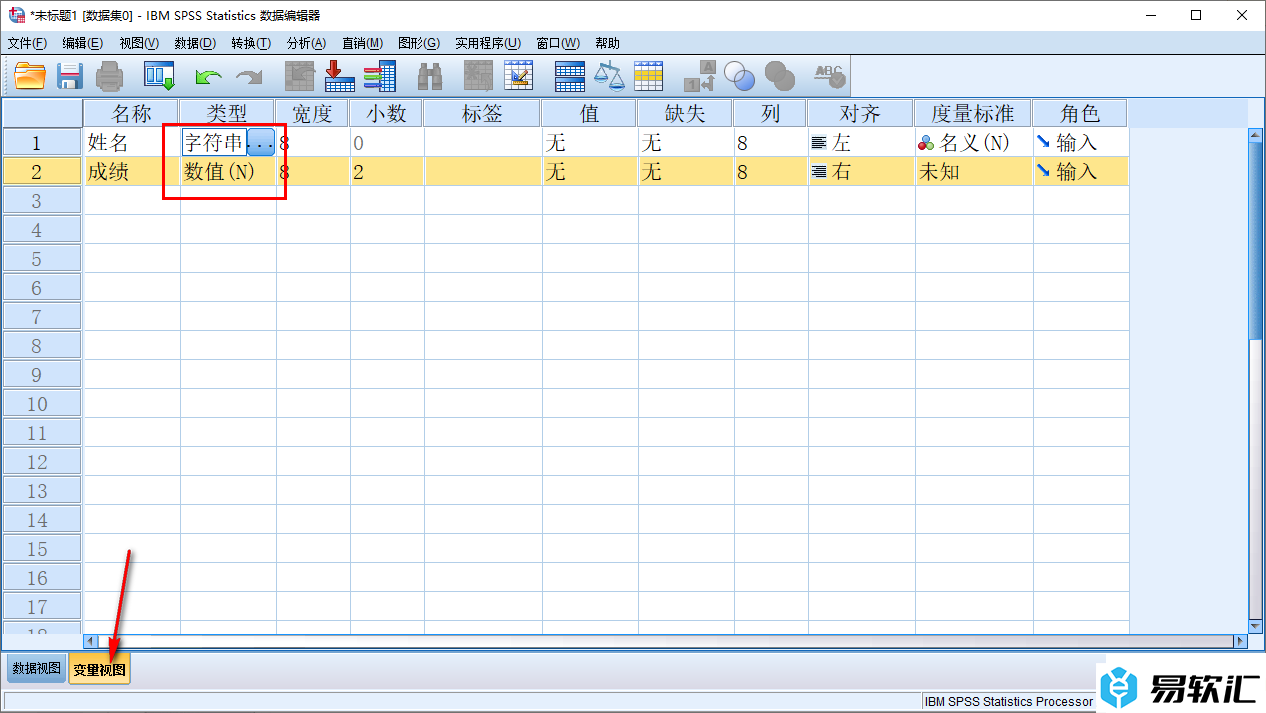Image resolution: width=1266 pixels, height=713 pixels.
Task: Click the 左 alignment cell for 姓名
Action: tap(861, 143)
